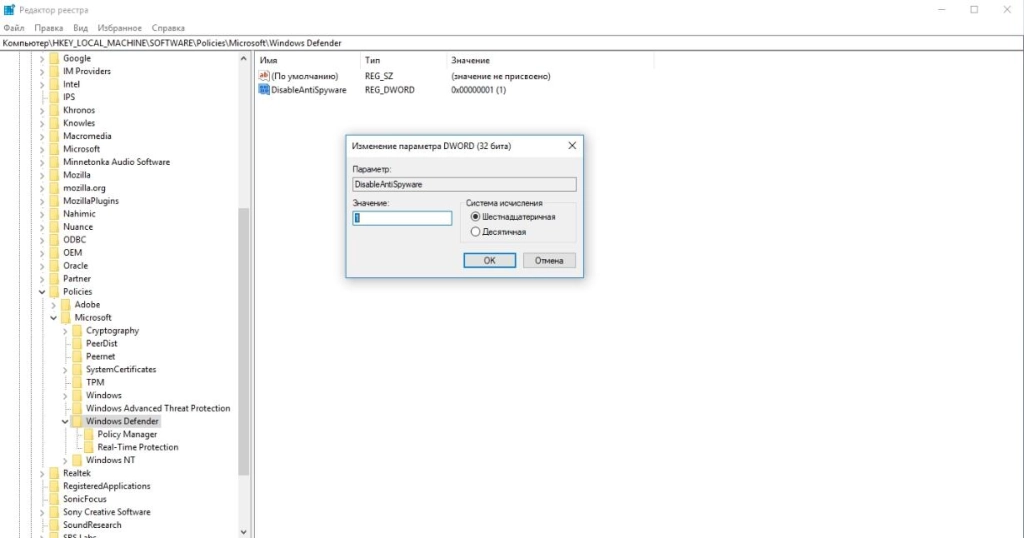Expand the Windows NT tree node
Screen dimensions: 1024x538
(65, 460)
